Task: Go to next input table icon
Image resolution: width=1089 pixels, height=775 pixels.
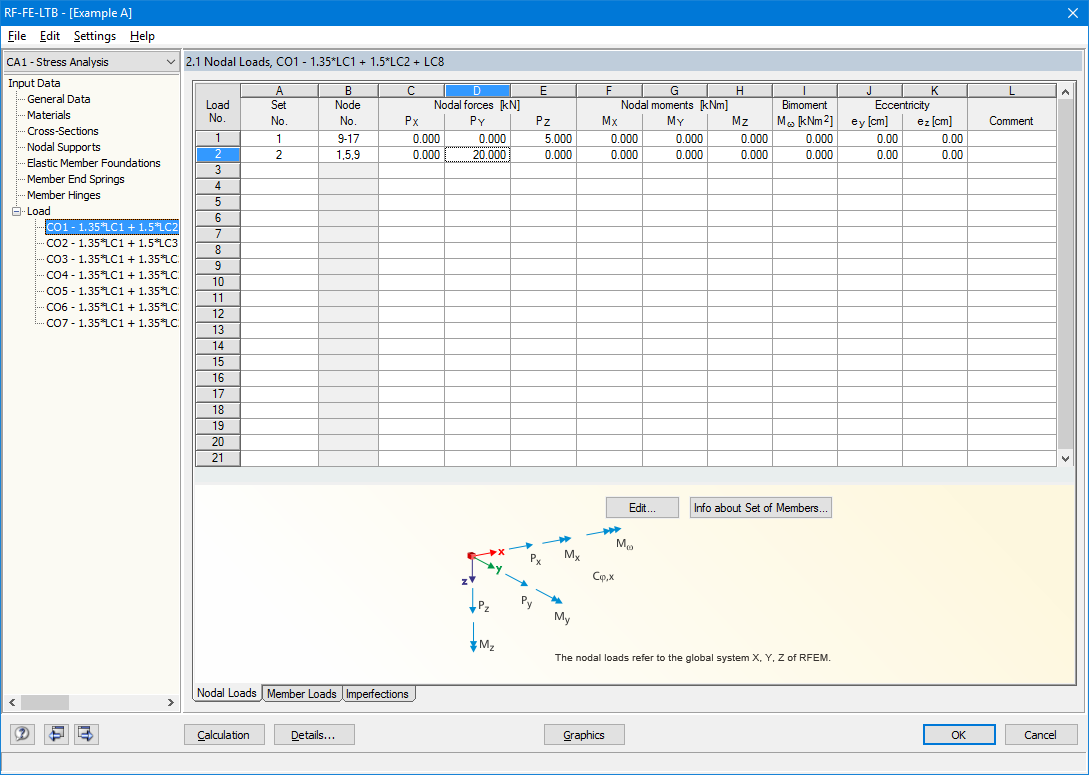Action: tap(86, 734)
